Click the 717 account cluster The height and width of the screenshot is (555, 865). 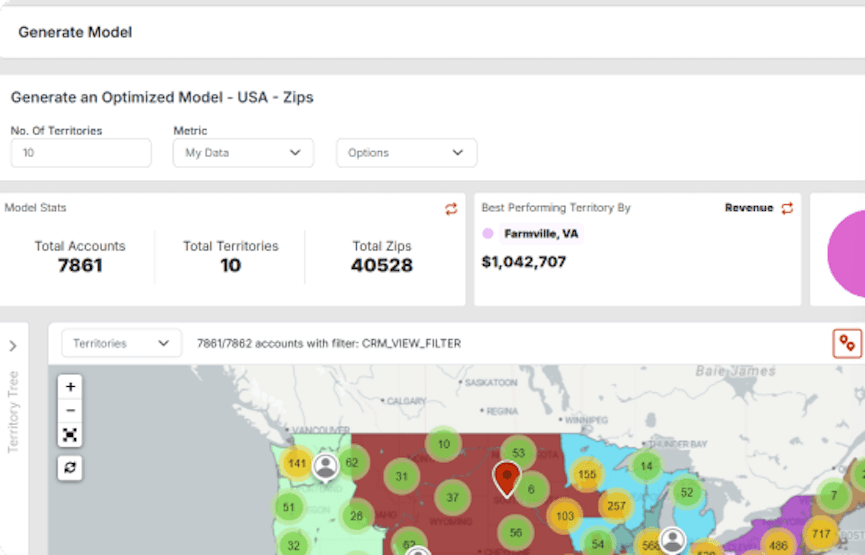tap(821, 533)
